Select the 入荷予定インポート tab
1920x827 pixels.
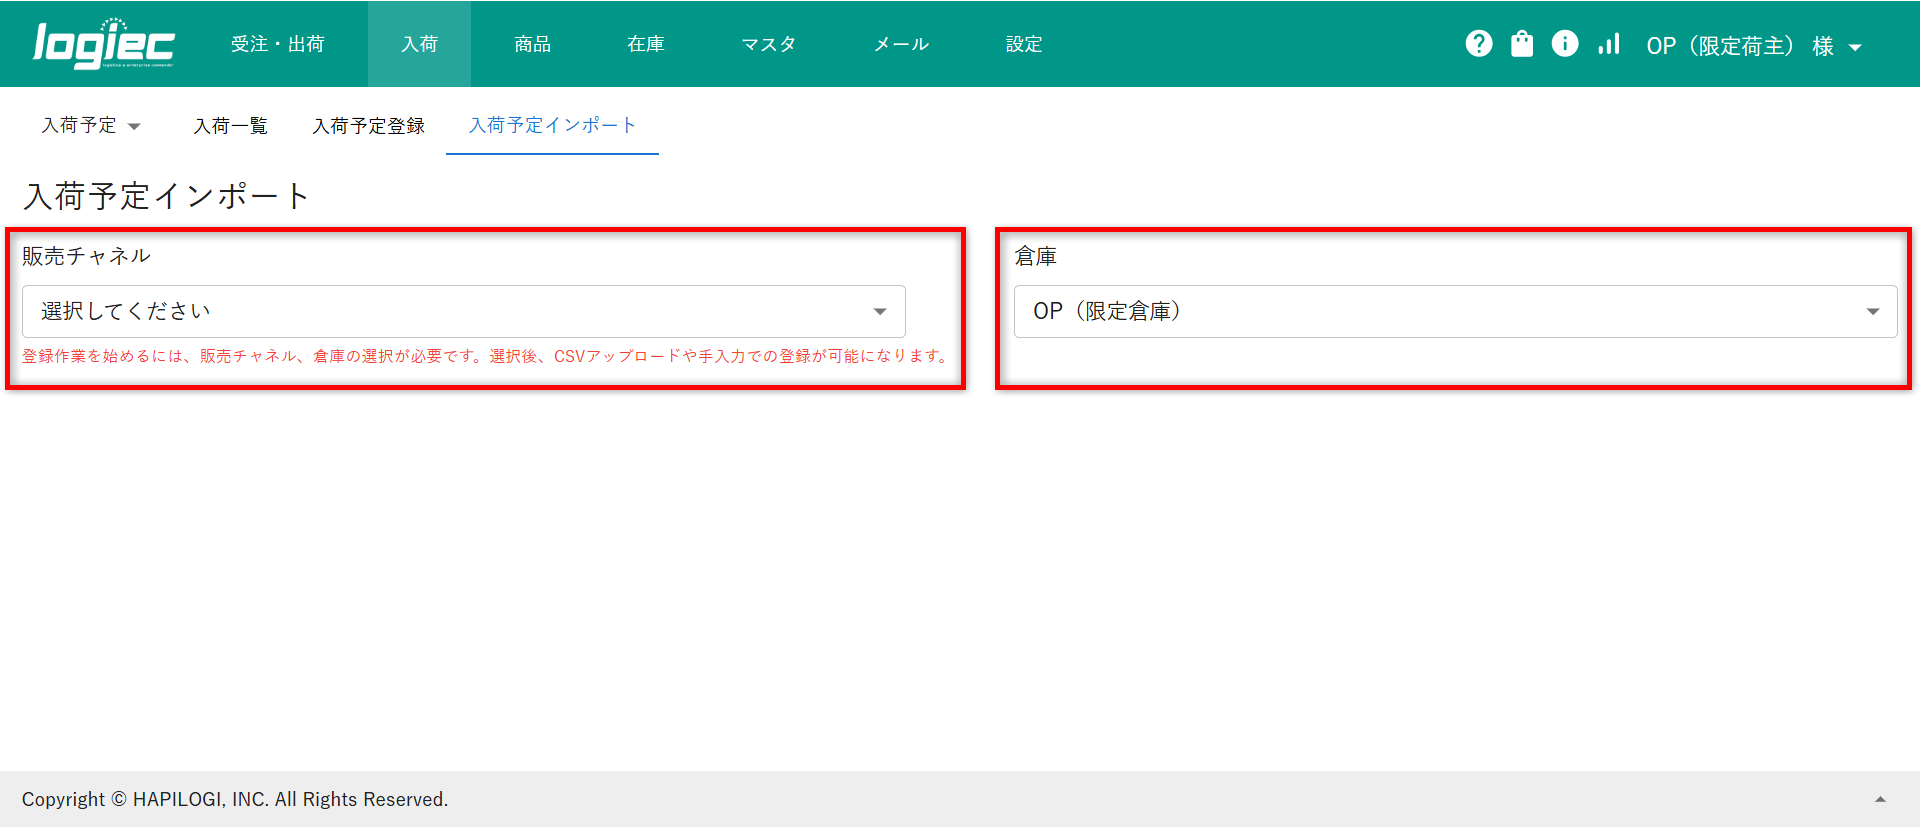(552, 125)
